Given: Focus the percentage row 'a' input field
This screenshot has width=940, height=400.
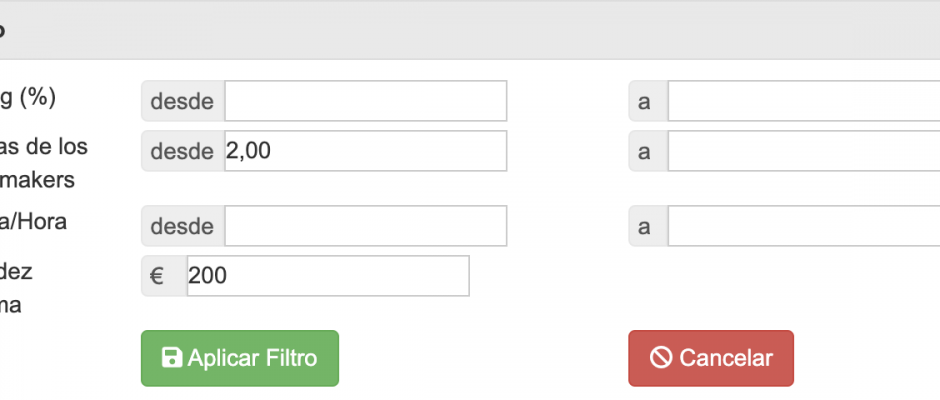Looking at the screenshot, I should click(804, 101).
